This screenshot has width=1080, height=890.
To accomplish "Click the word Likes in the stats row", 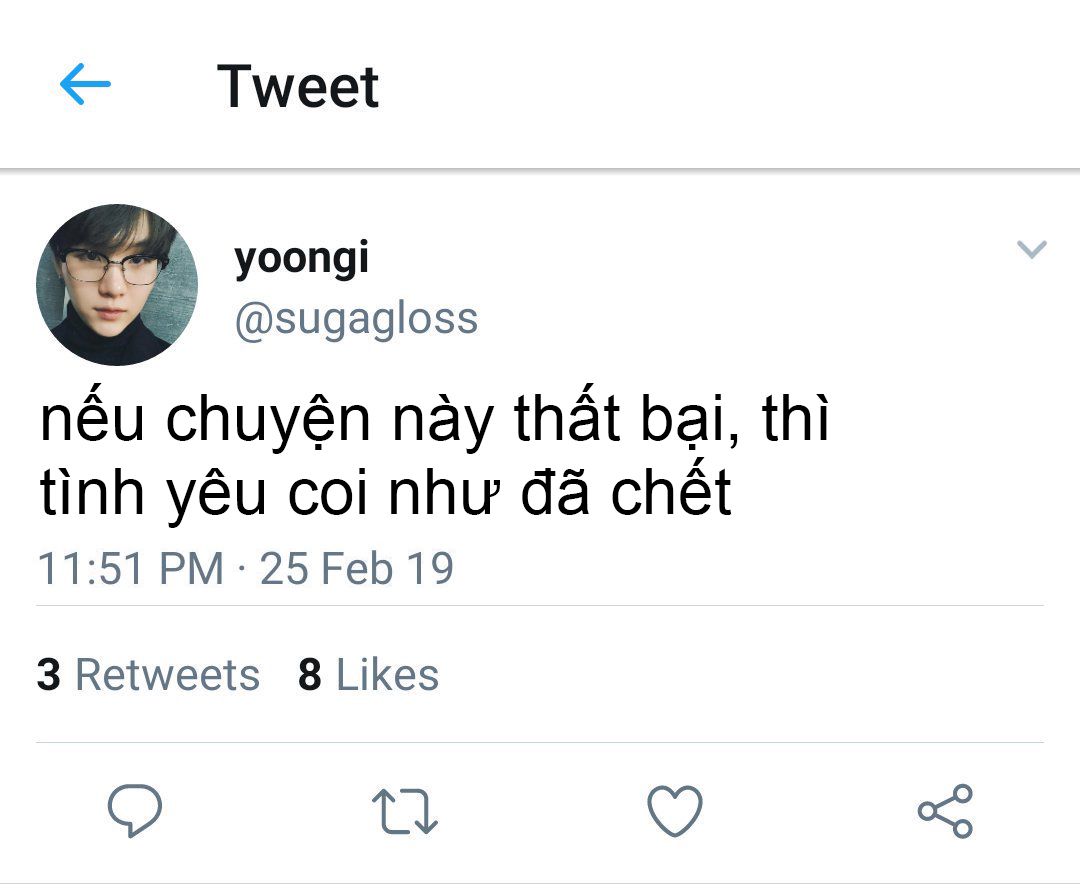I will tap(387, 675).
